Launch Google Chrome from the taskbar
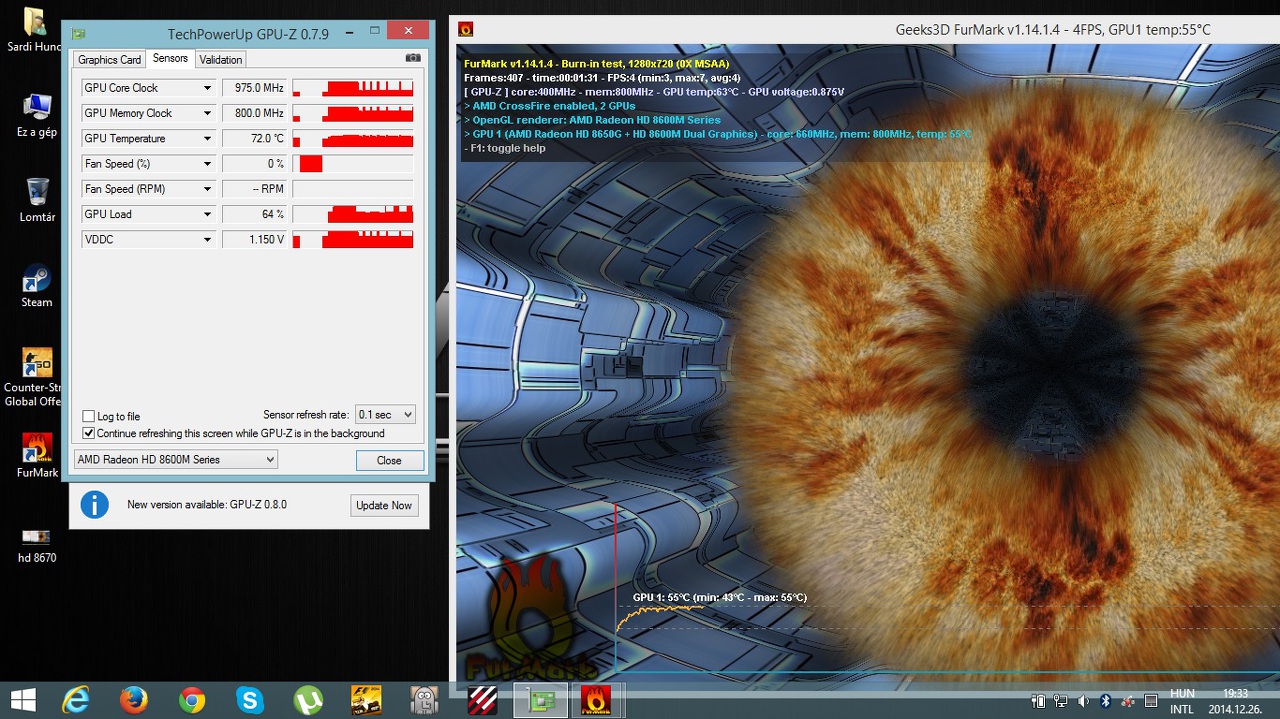This screenshot has width=1280, height=719. [192, 699]
